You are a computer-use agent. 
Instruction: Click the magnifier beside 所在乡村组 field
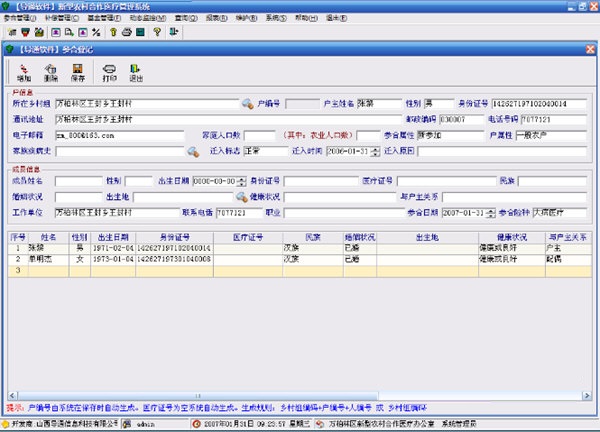tap(248, 104)
